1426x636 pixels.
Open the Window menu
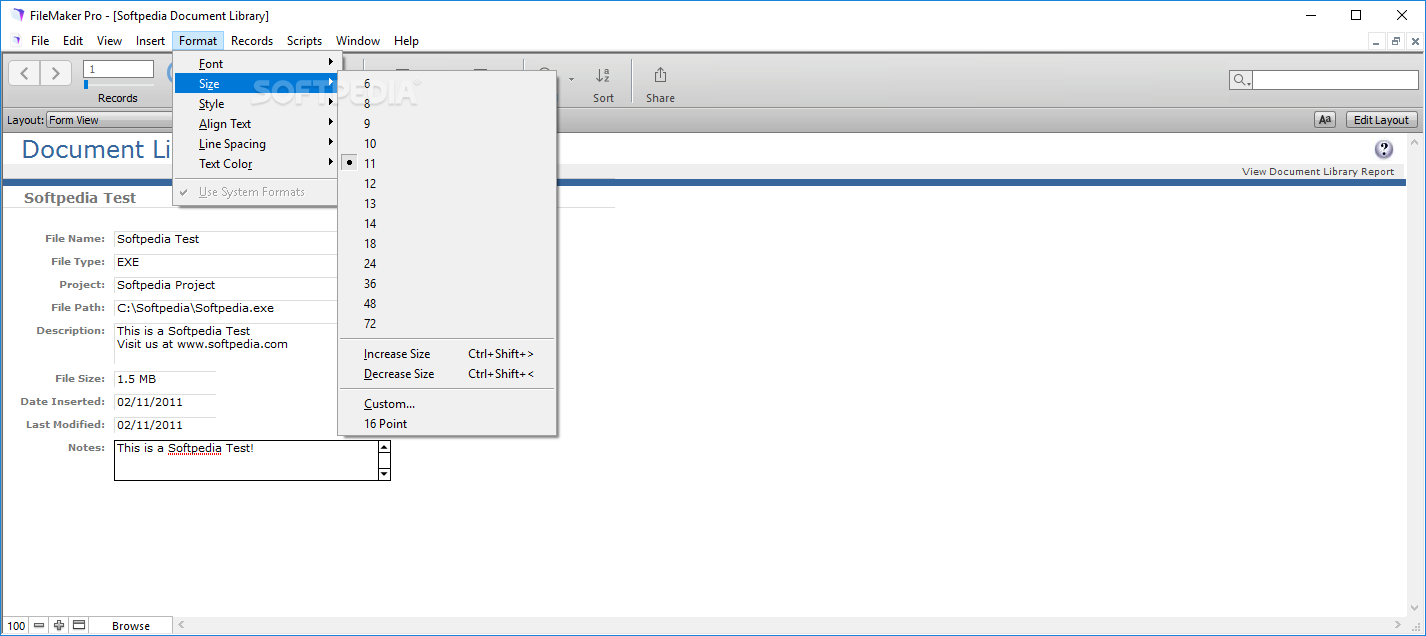tap(358, 41)
